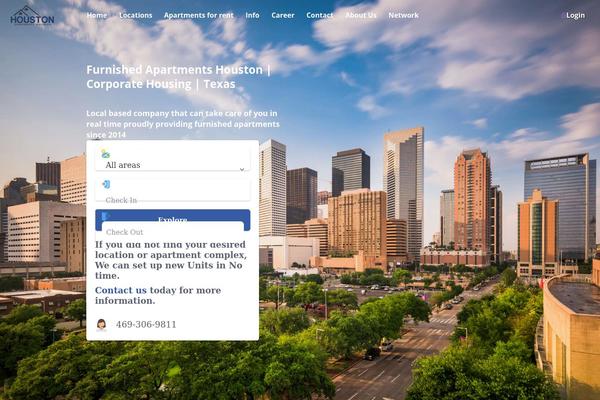The height and width of the screenshot is (400, 600).
Task: Open the Home menu item
Action: click(x=96, y=15)
